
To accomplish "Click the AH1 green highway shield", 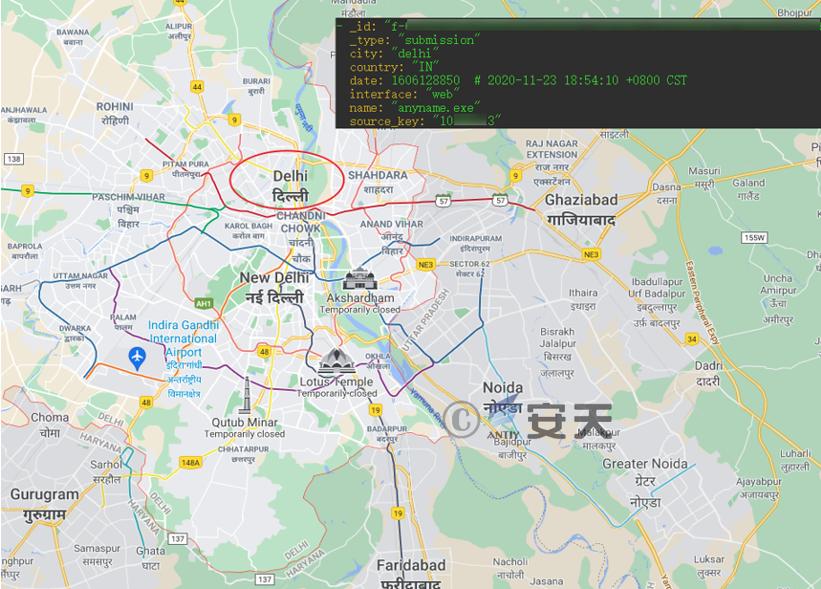I will click(x=204, y=303).
